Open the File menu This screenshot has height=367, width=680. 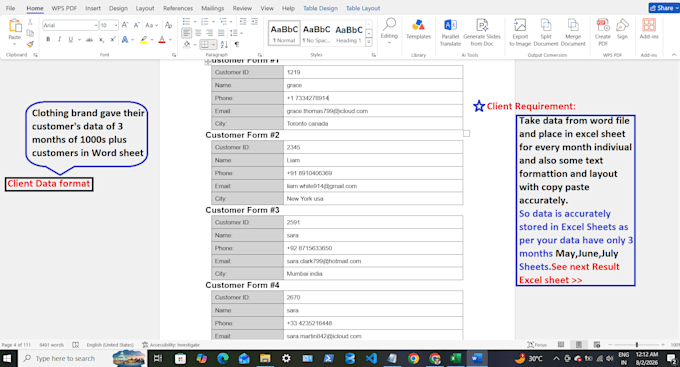click(x=10, y=8)
